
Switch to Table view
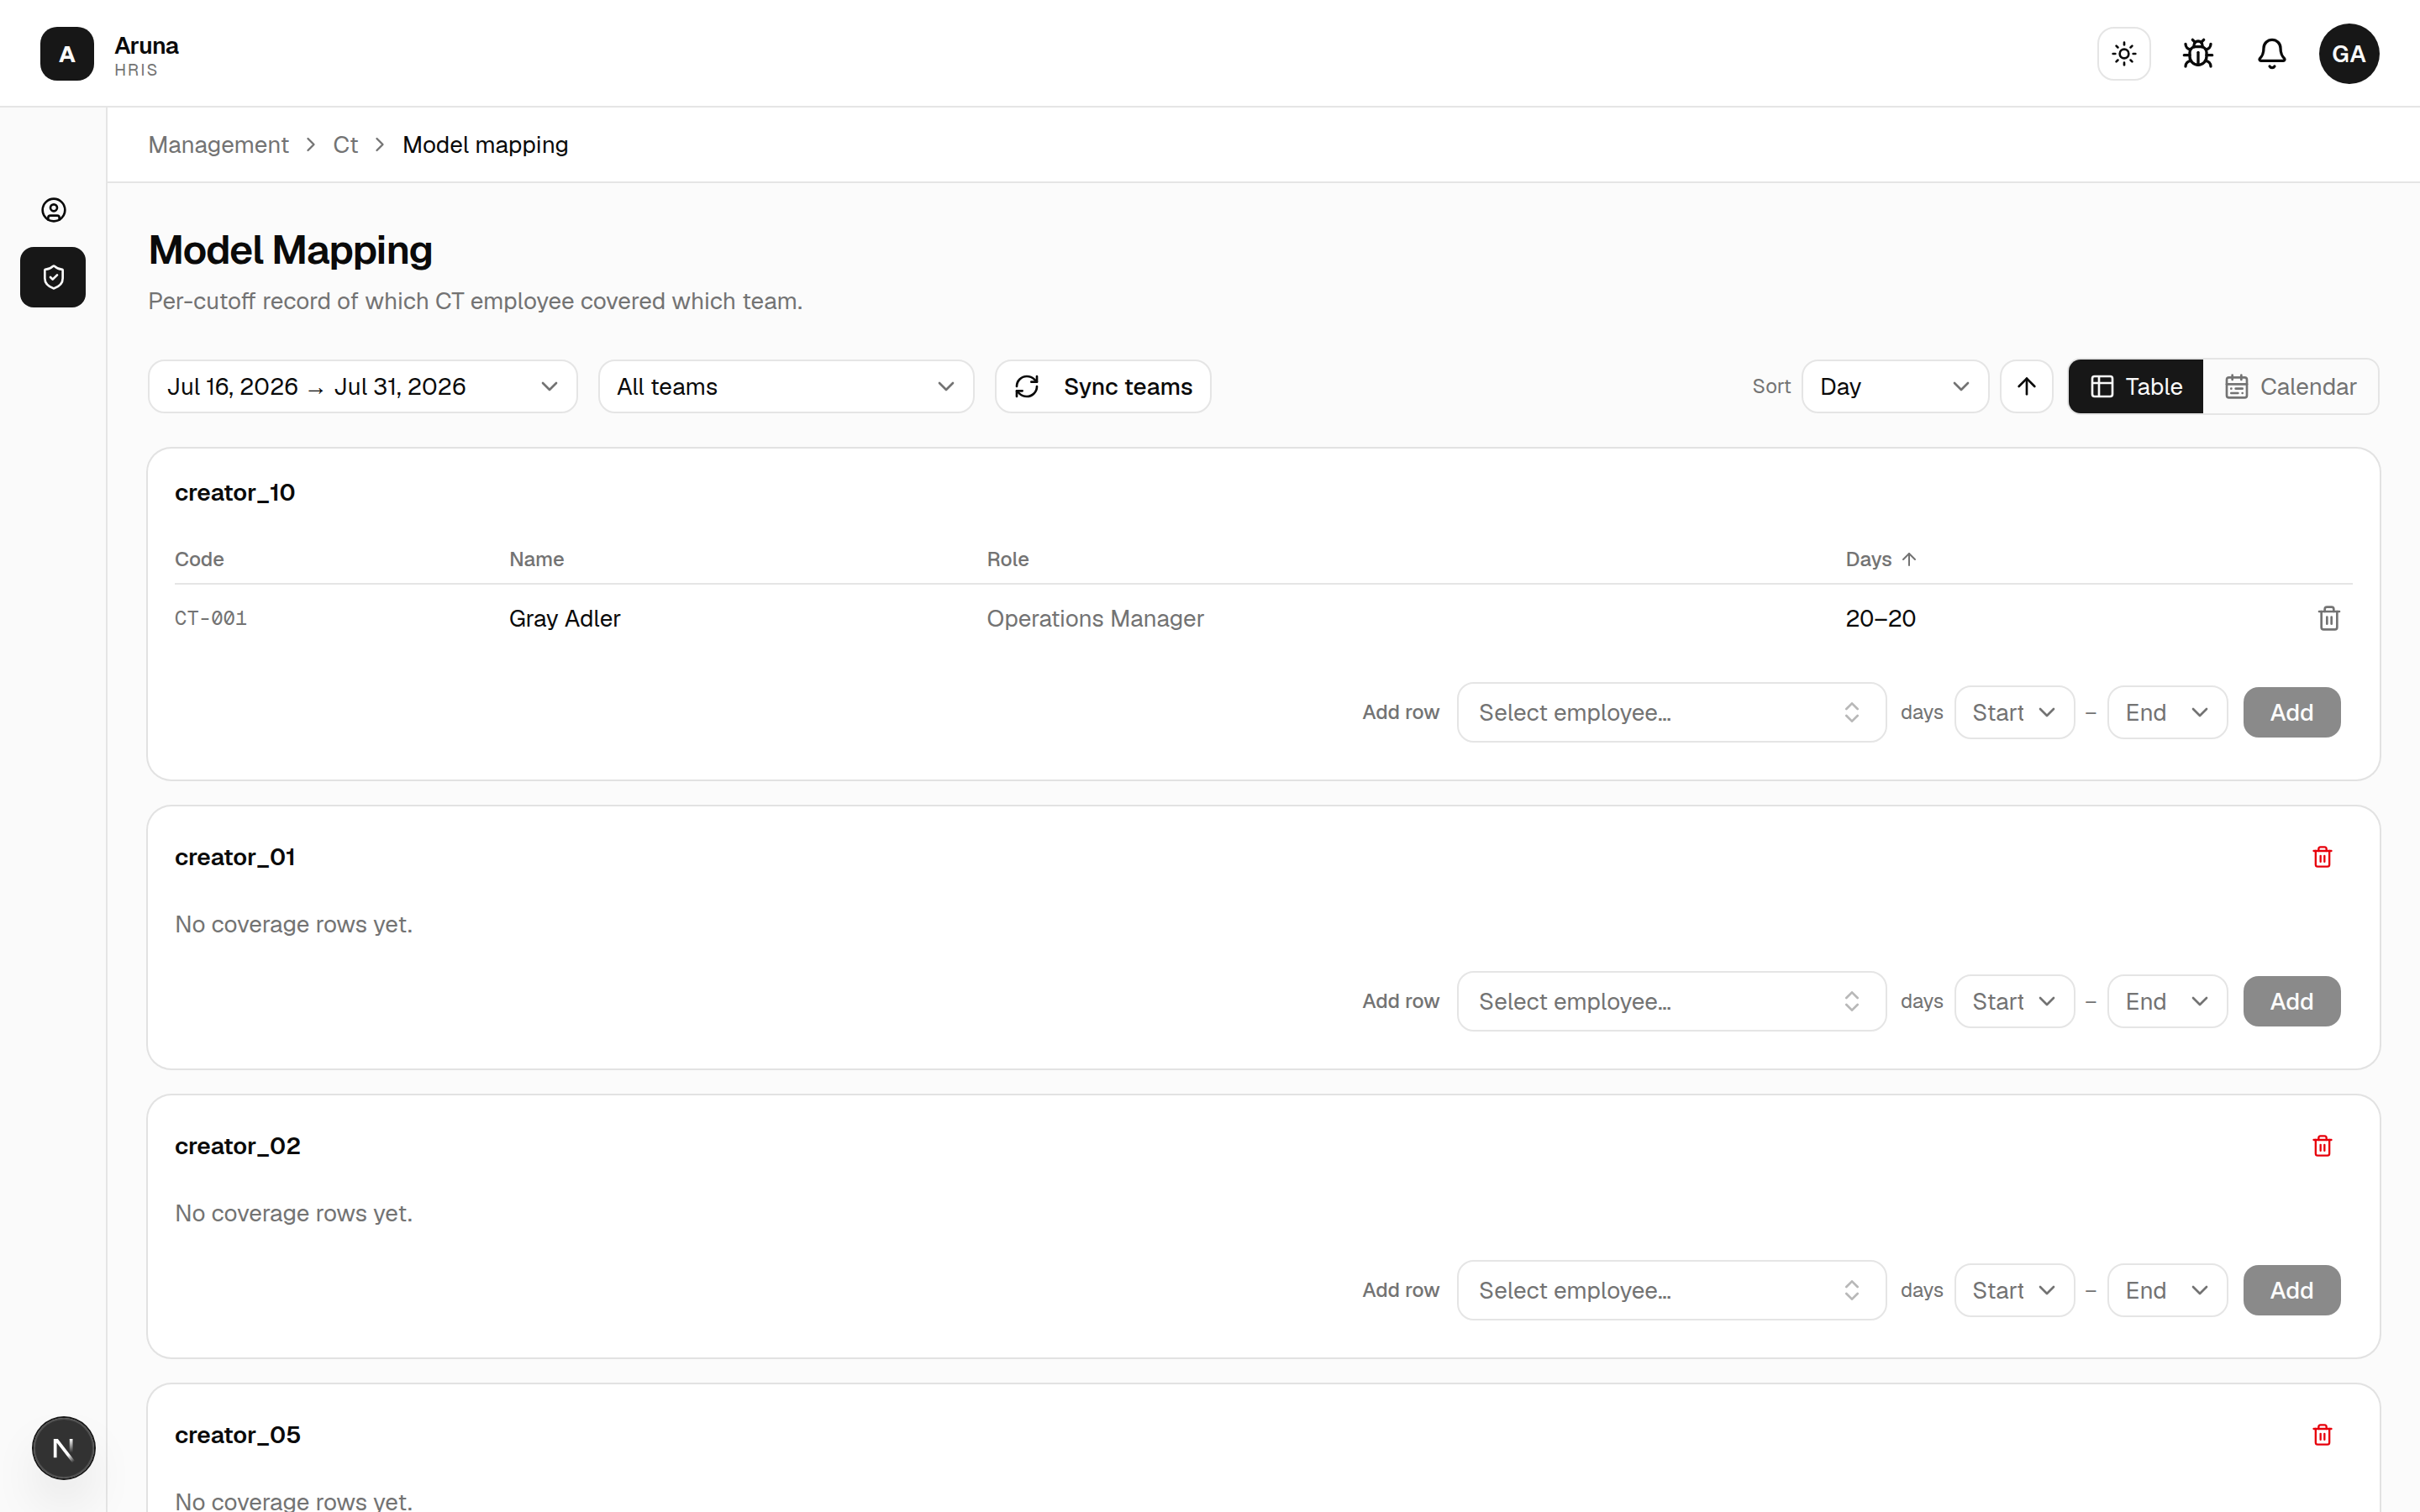(2136, 387)
